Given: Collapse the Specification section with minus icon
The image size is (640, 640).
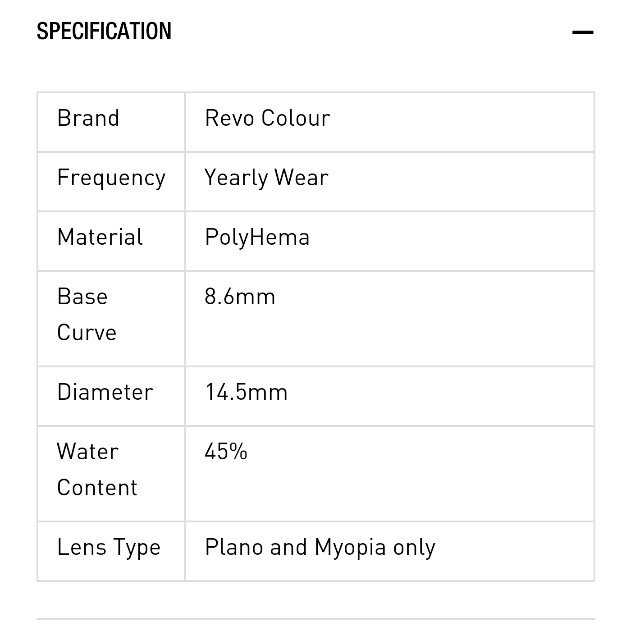Looking at the screenshot, I should (x=582, y=32).
